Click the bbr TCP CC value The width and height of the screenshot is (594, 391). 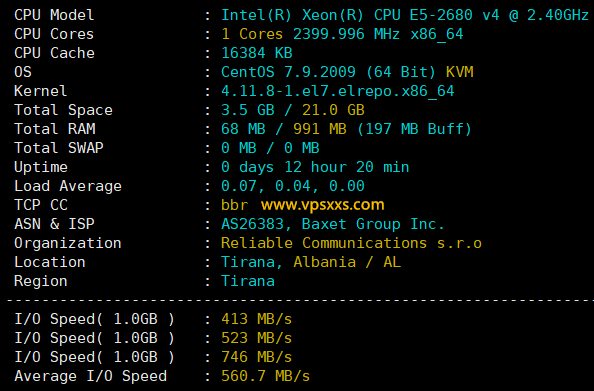pos(234,205)
